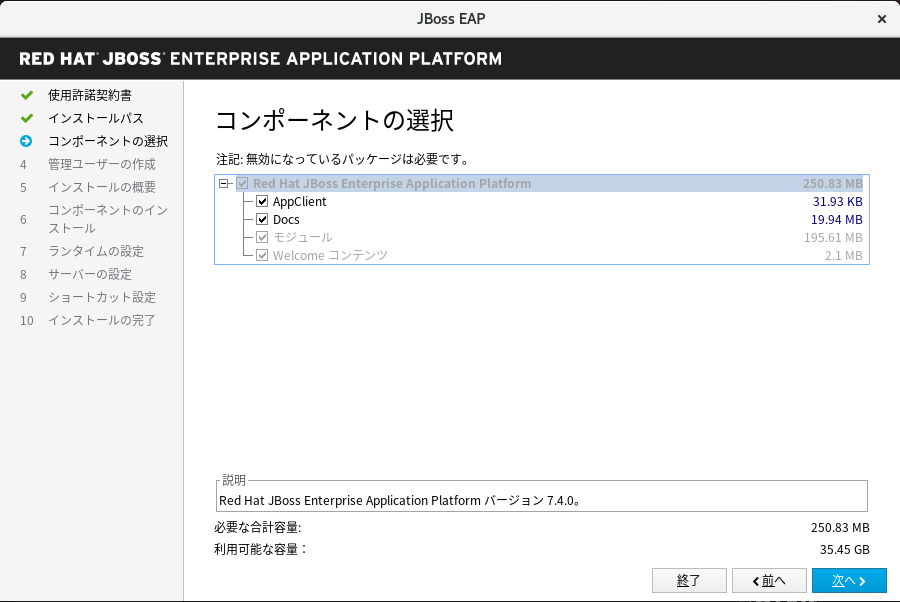Collapse the Red Hat JBoss Enterprise Application Platform tree
The height and width of the screenshot is (602, 900).
click(x=224, y=184)
